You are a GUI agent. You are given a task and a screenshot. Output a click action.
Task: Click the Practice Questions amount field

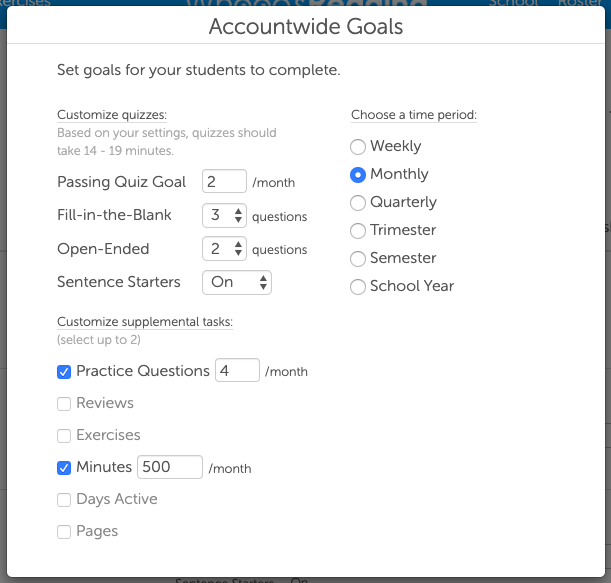point(237,371)
